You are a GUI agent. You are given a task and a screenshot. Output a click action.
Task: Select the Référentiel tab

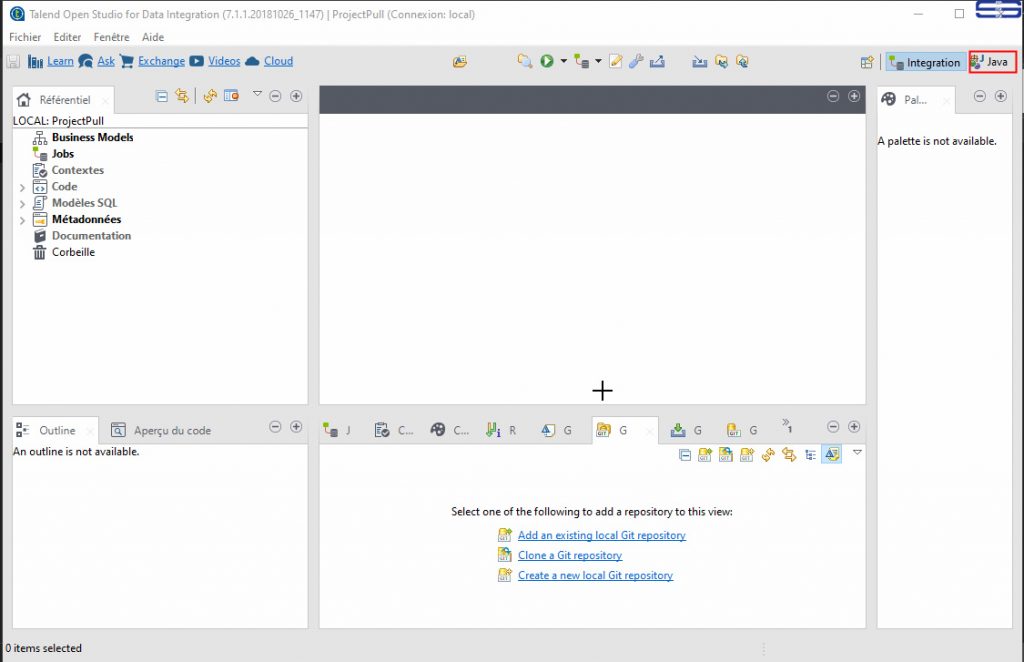pyautogui.click(x=63, y=100)
